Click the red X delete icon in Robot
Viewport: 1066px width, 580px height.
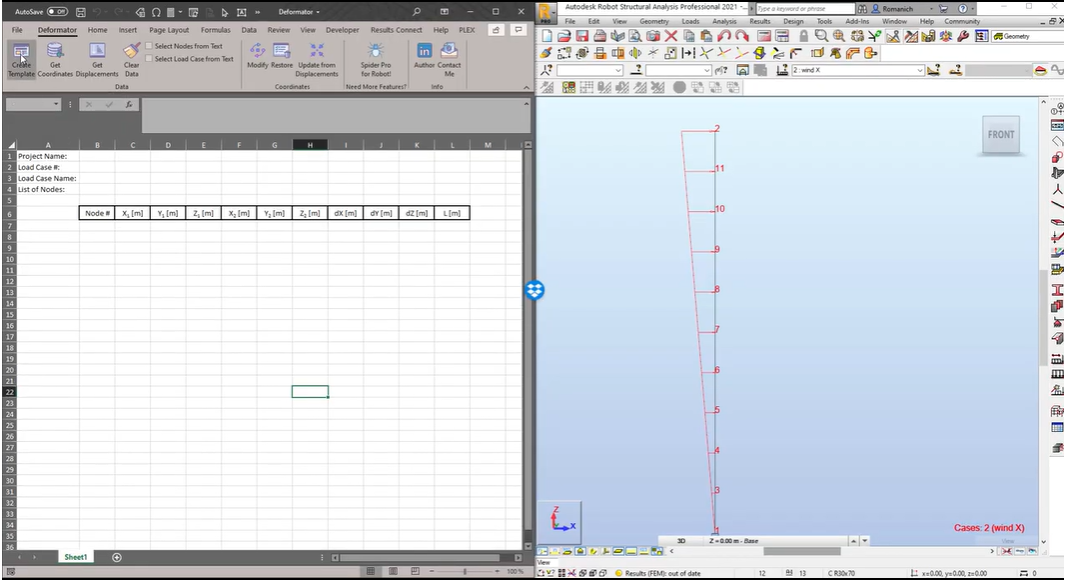click(671, 36)
